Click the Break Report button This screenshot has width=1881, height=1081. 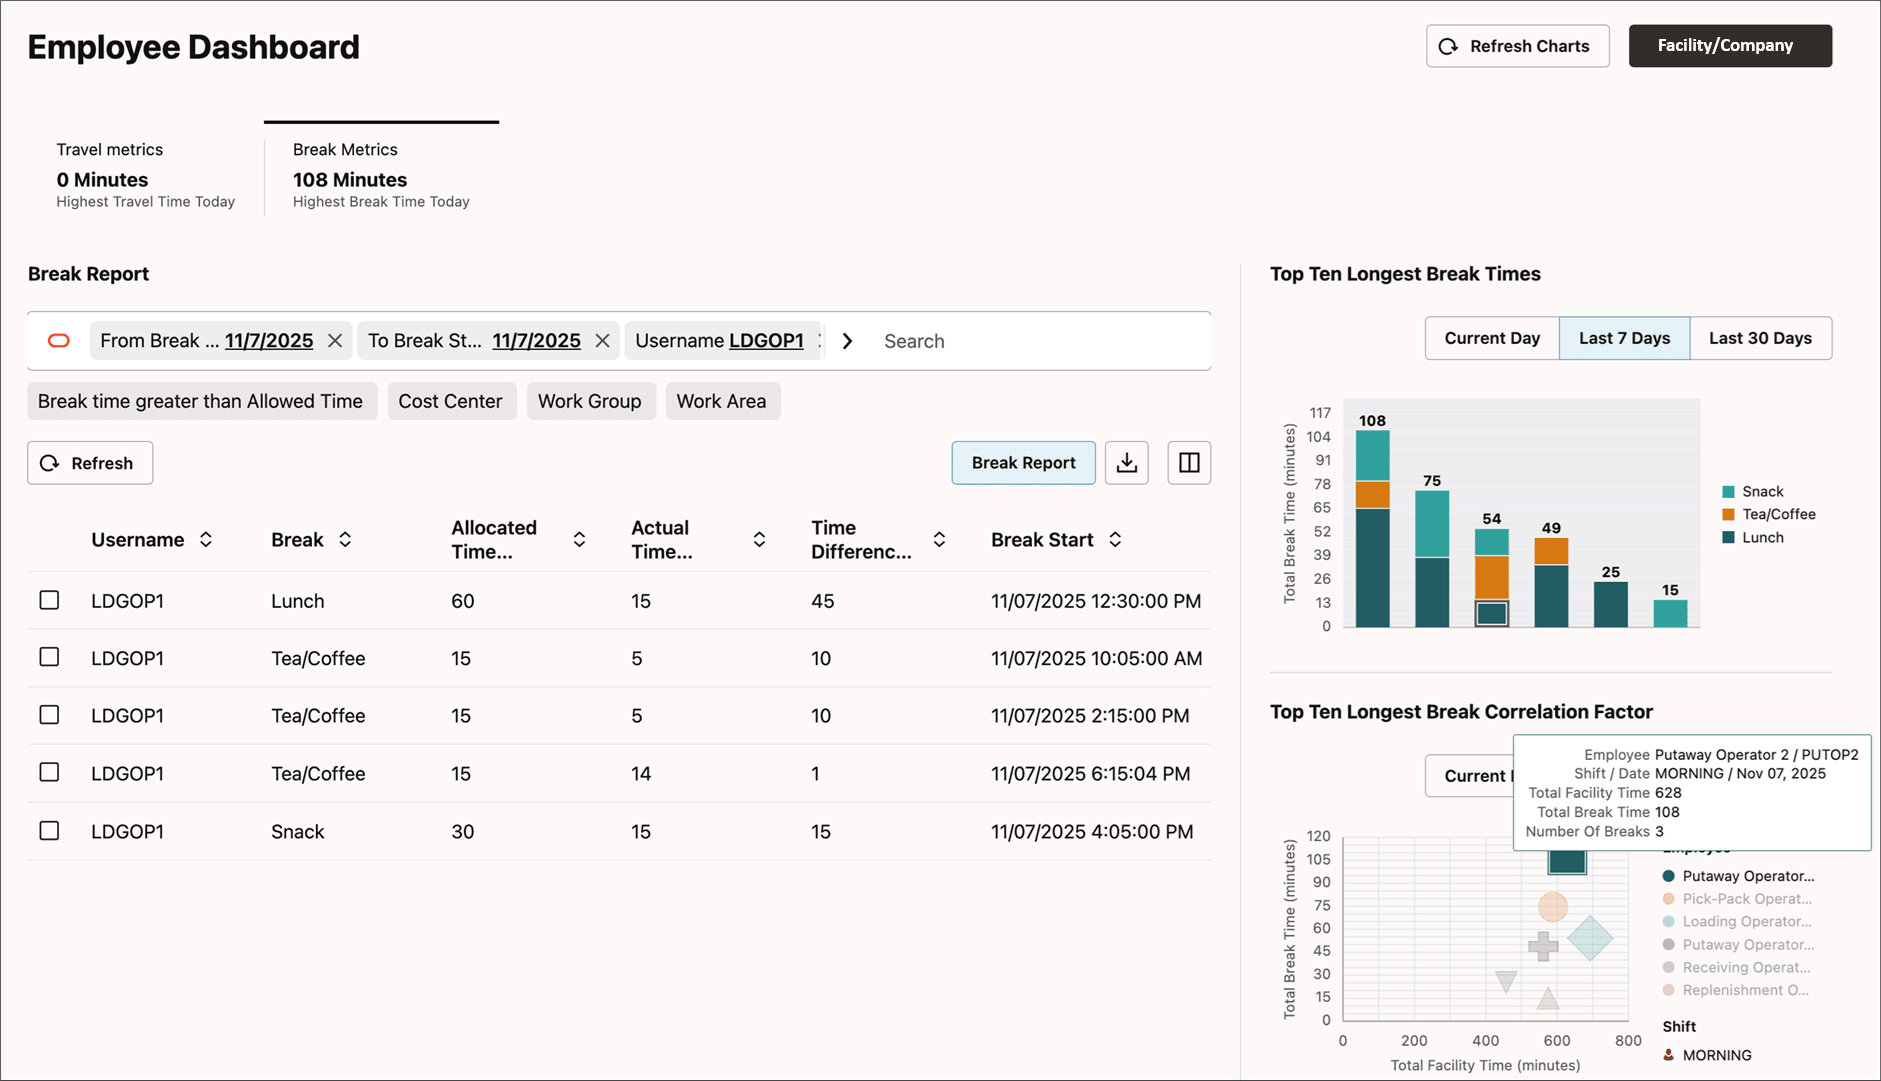click(x=1023, y=462)
